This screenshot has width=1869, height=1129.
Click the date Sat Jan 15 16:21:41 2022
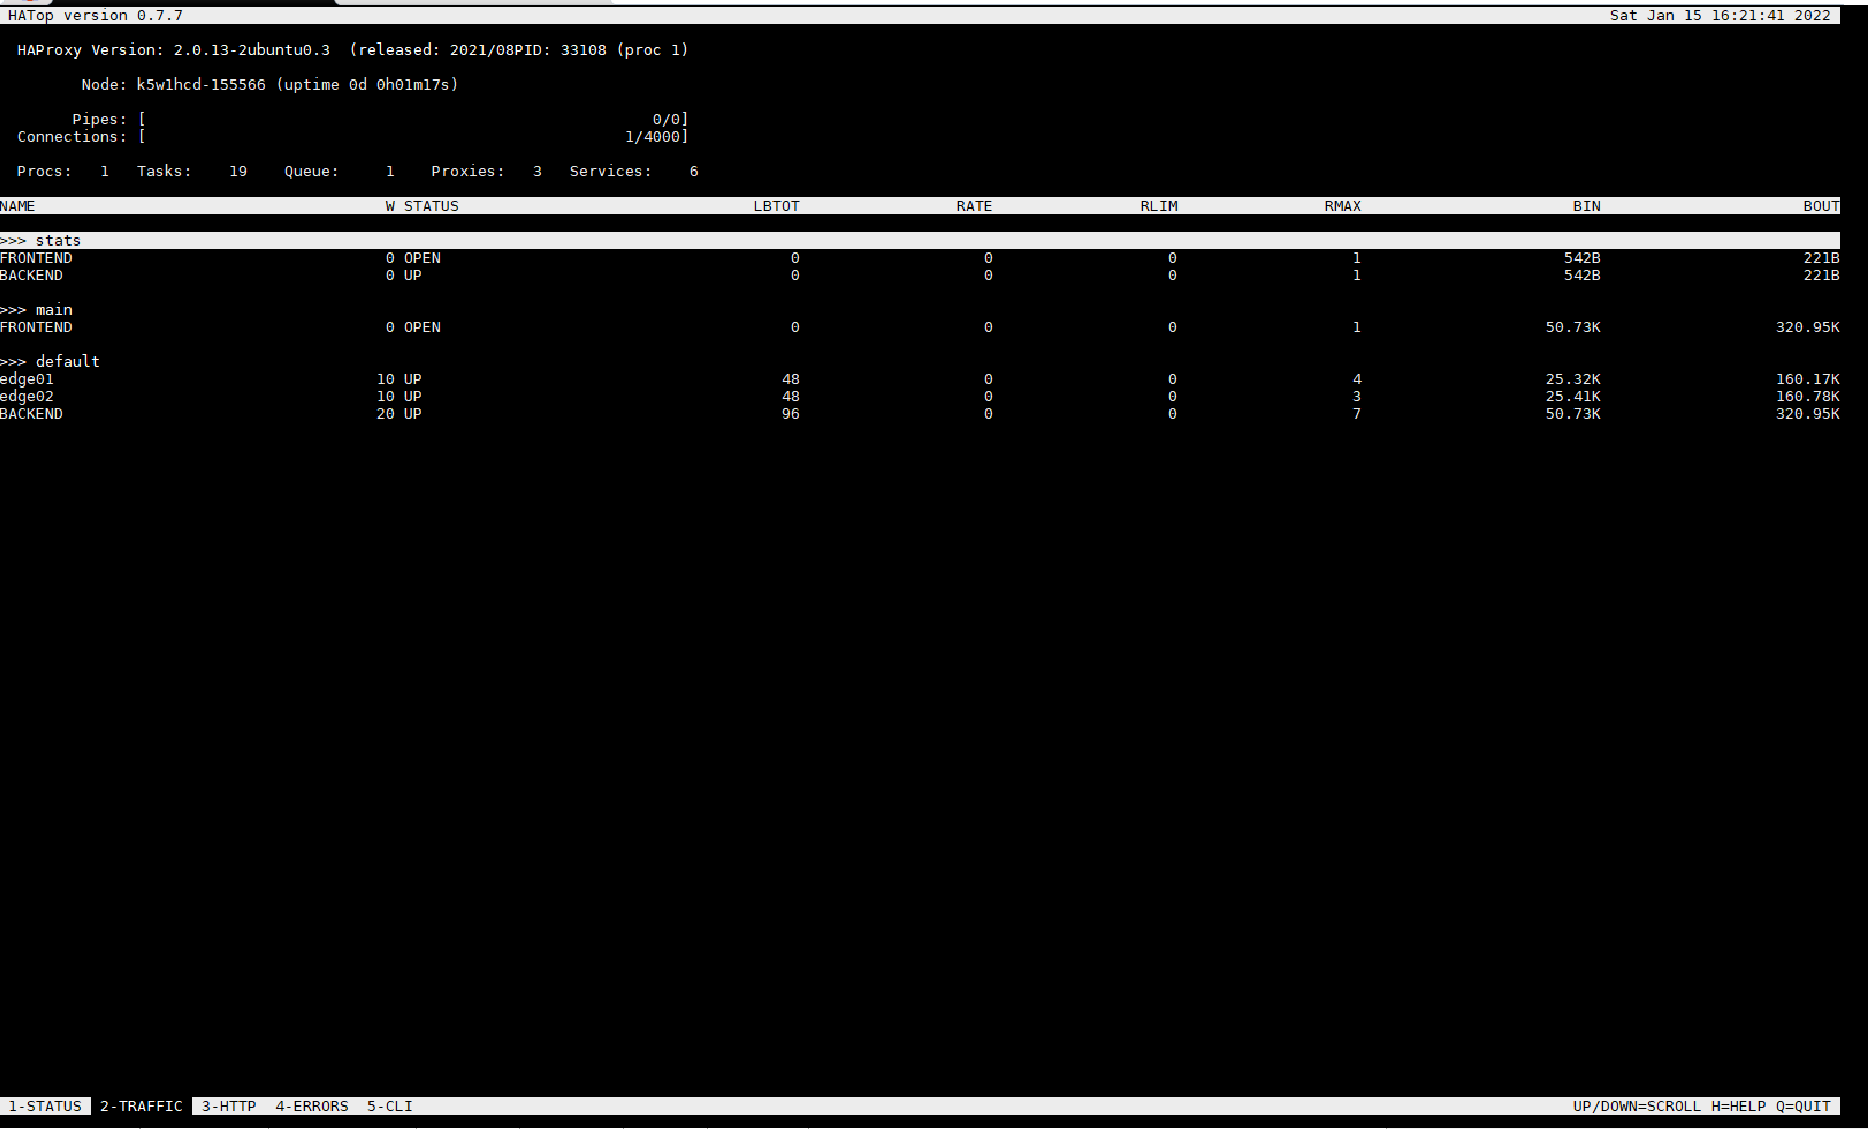[1720, 15]
